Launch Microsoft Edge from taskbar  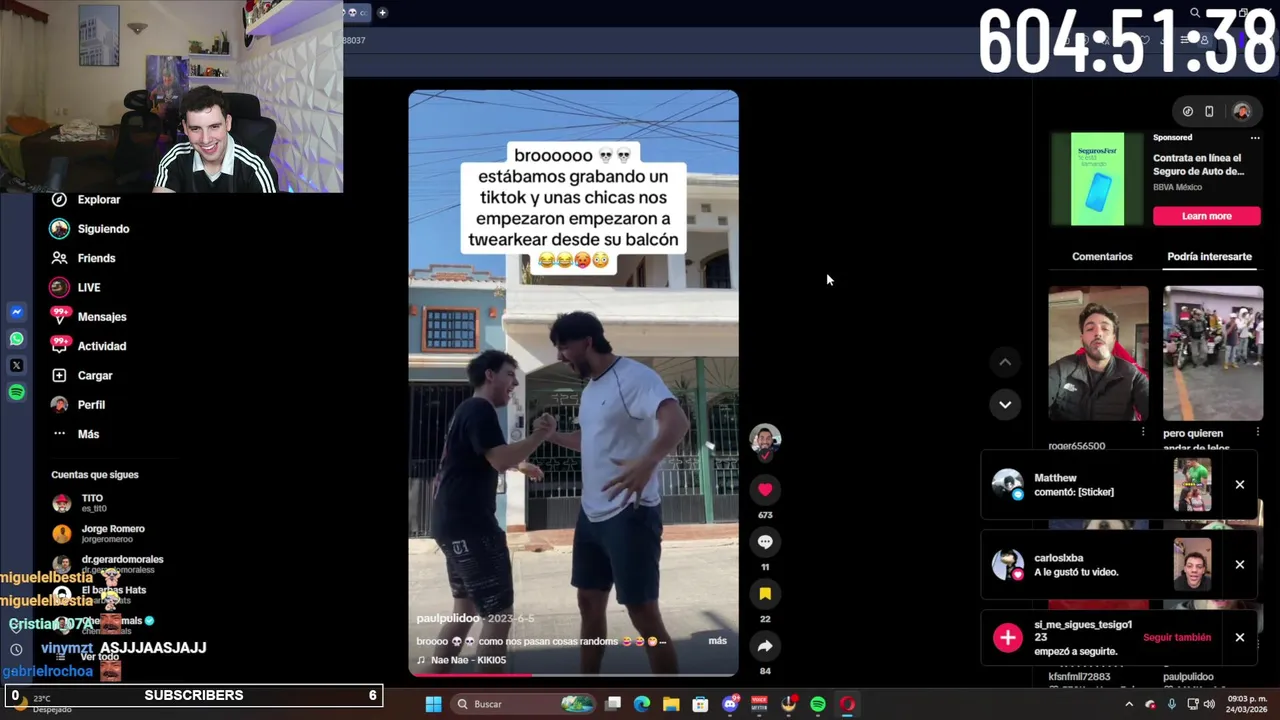(642, 704)
